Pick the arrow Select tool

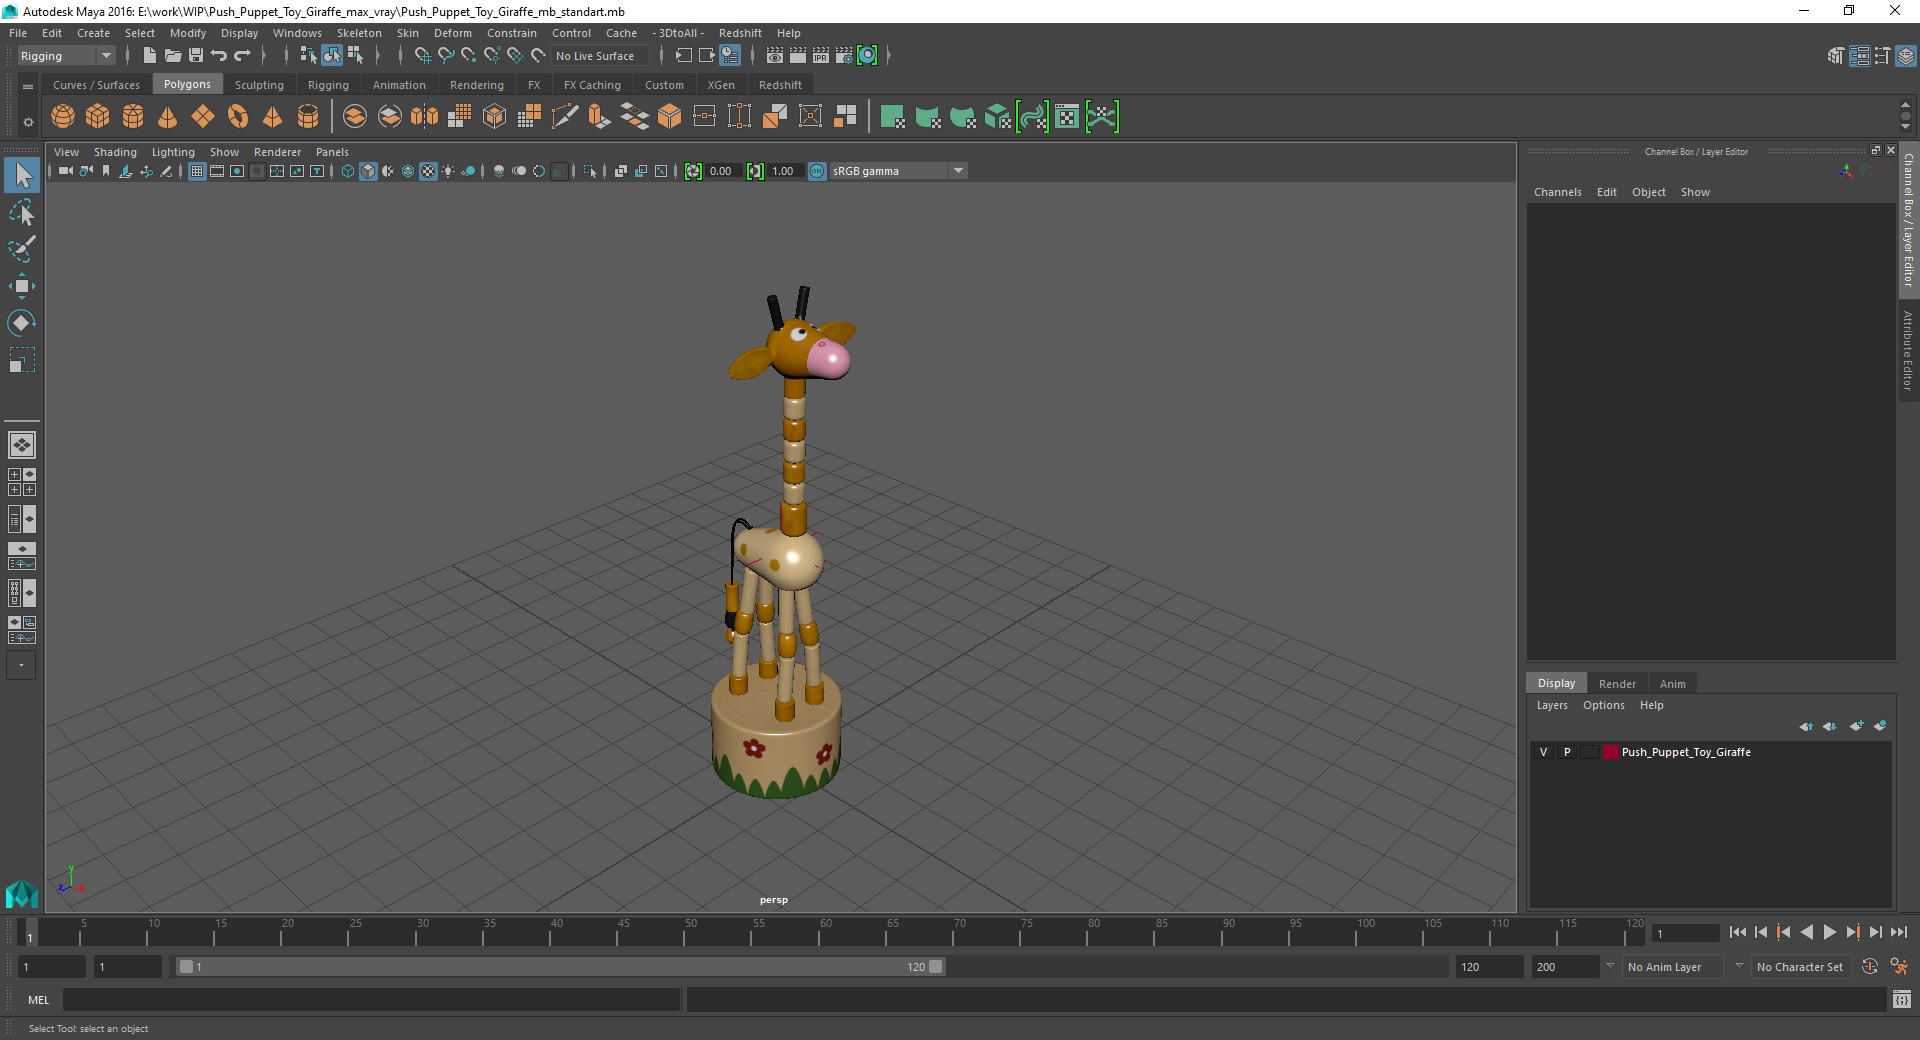coord(22,176)
